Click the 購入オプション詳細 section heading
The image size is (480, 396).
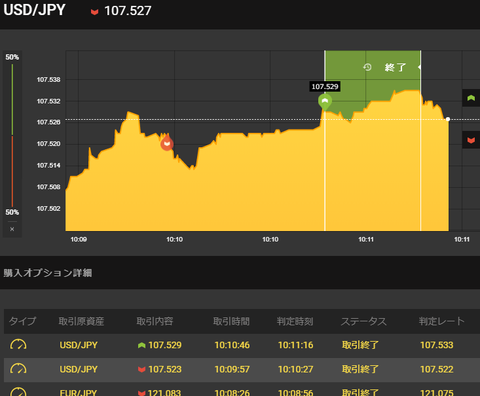coord(48,273)
